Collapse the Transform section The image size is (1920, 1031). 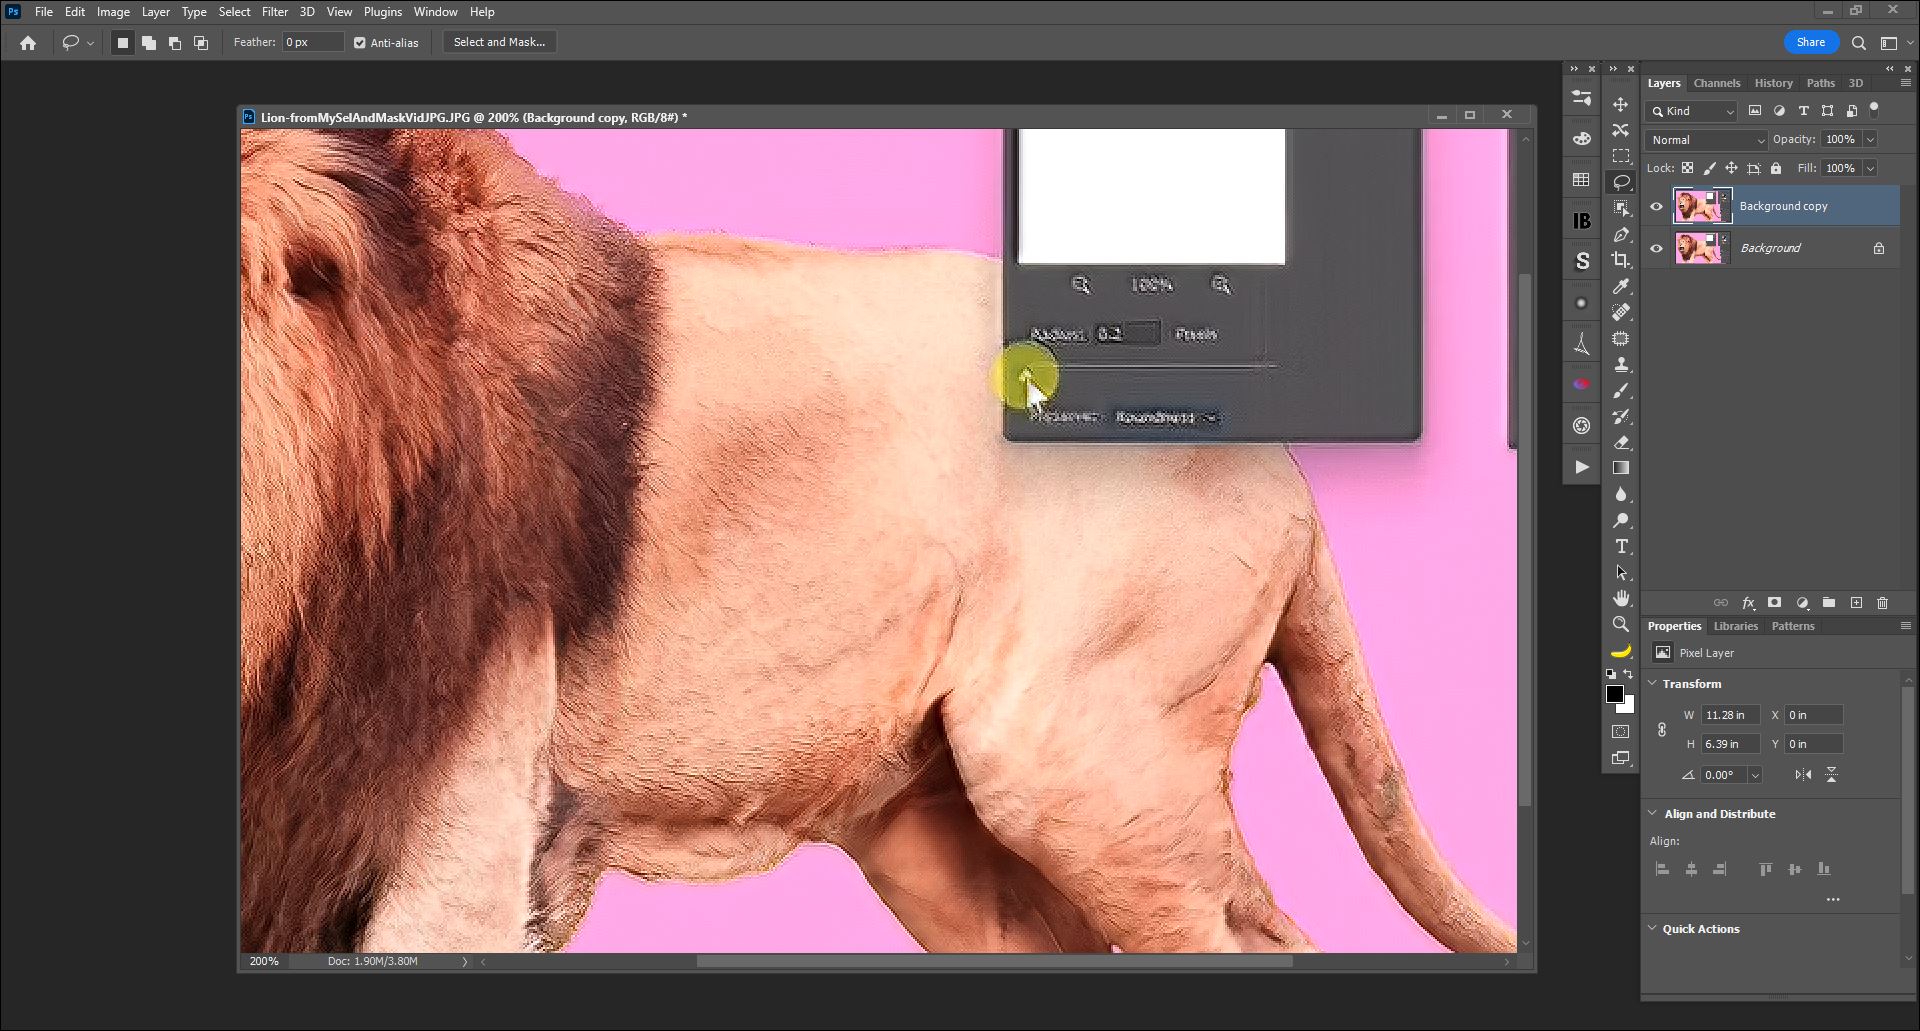(1653, 684)
